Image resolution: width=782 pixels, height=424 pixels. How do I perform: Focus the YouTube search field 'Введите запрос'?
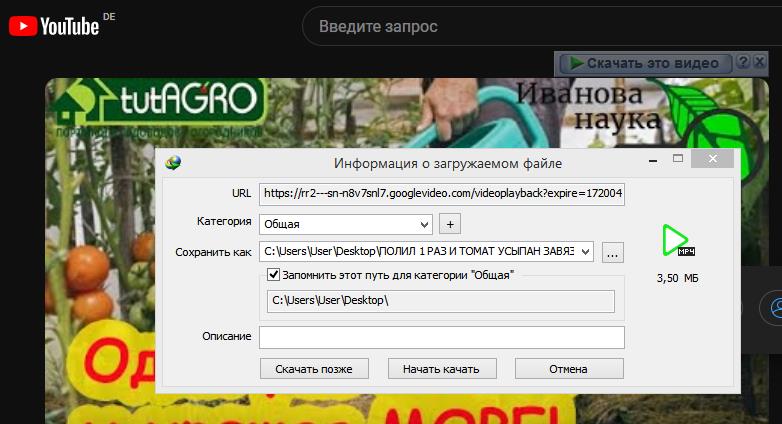542,26
